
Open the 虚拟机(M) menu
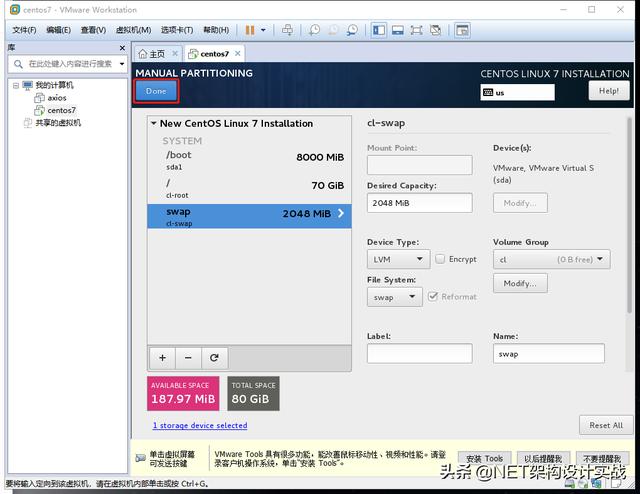click(133, 30)
